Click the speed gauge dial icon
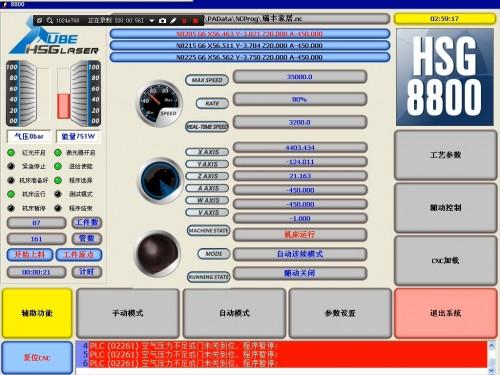The width and height of the screenshot is (500, 375). (159, 104)
